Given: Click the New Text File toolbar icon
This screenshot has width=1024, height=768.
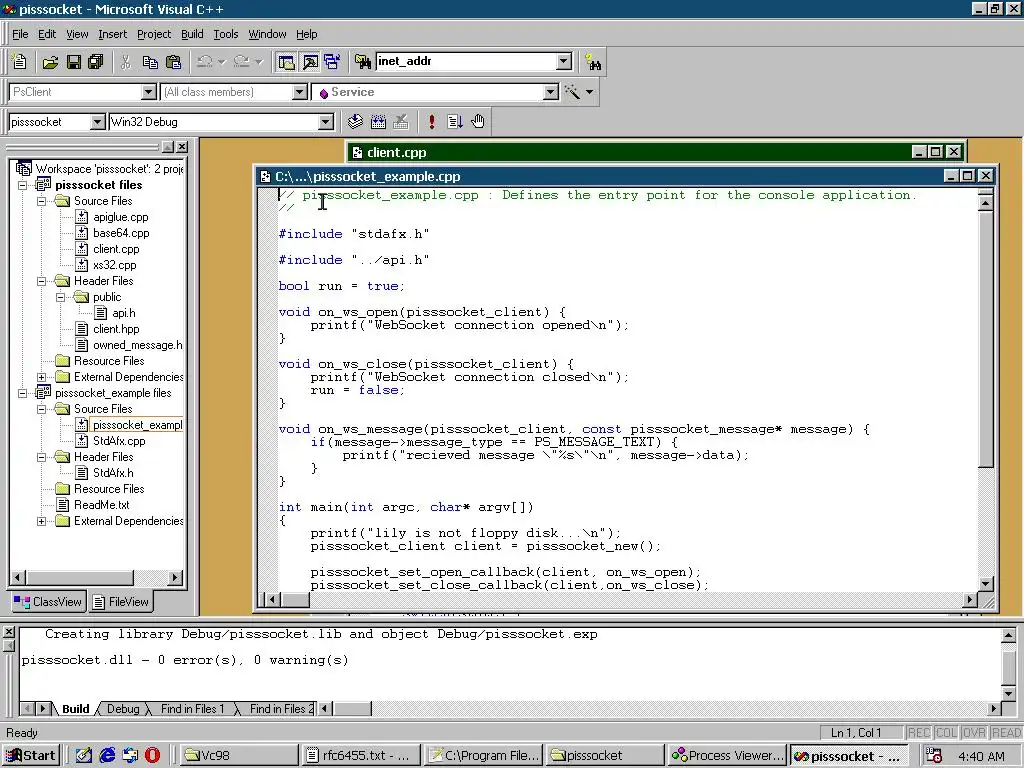Looking at the screenshot, I should pos(20,62).
